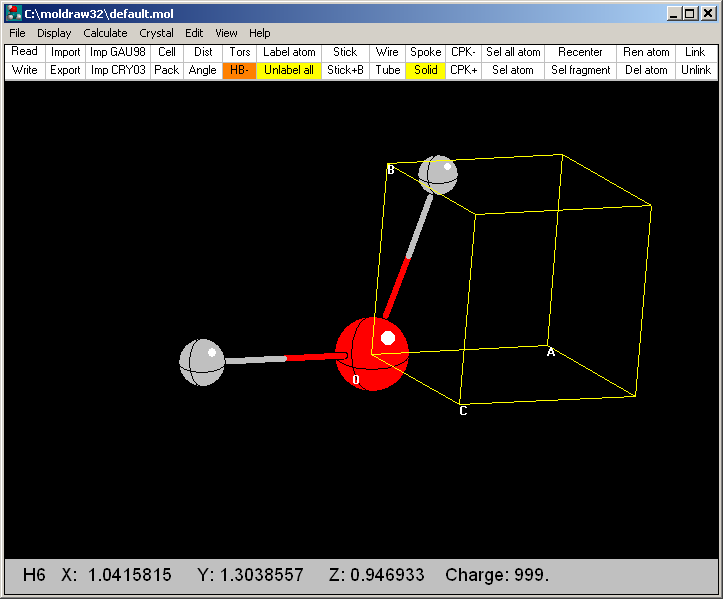The width and height of the screenshot is (723, 599).
Task: Toggle the orange HB- button
Action: click(239, 70)
